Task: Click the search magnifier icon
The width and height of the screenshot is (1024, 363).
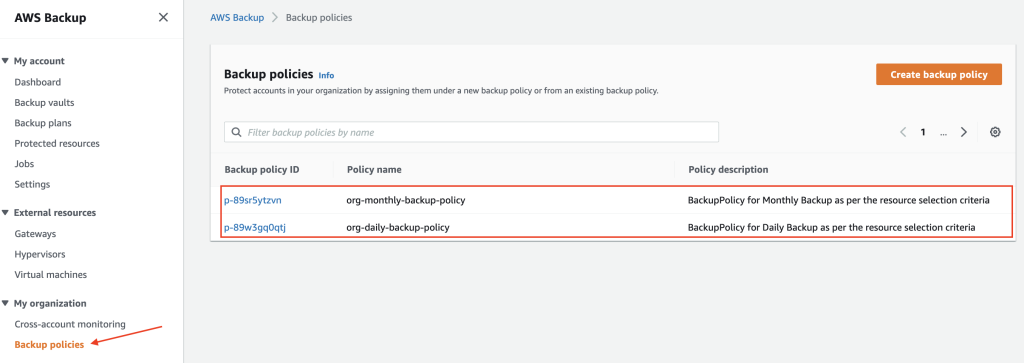Action: [236, 132]
